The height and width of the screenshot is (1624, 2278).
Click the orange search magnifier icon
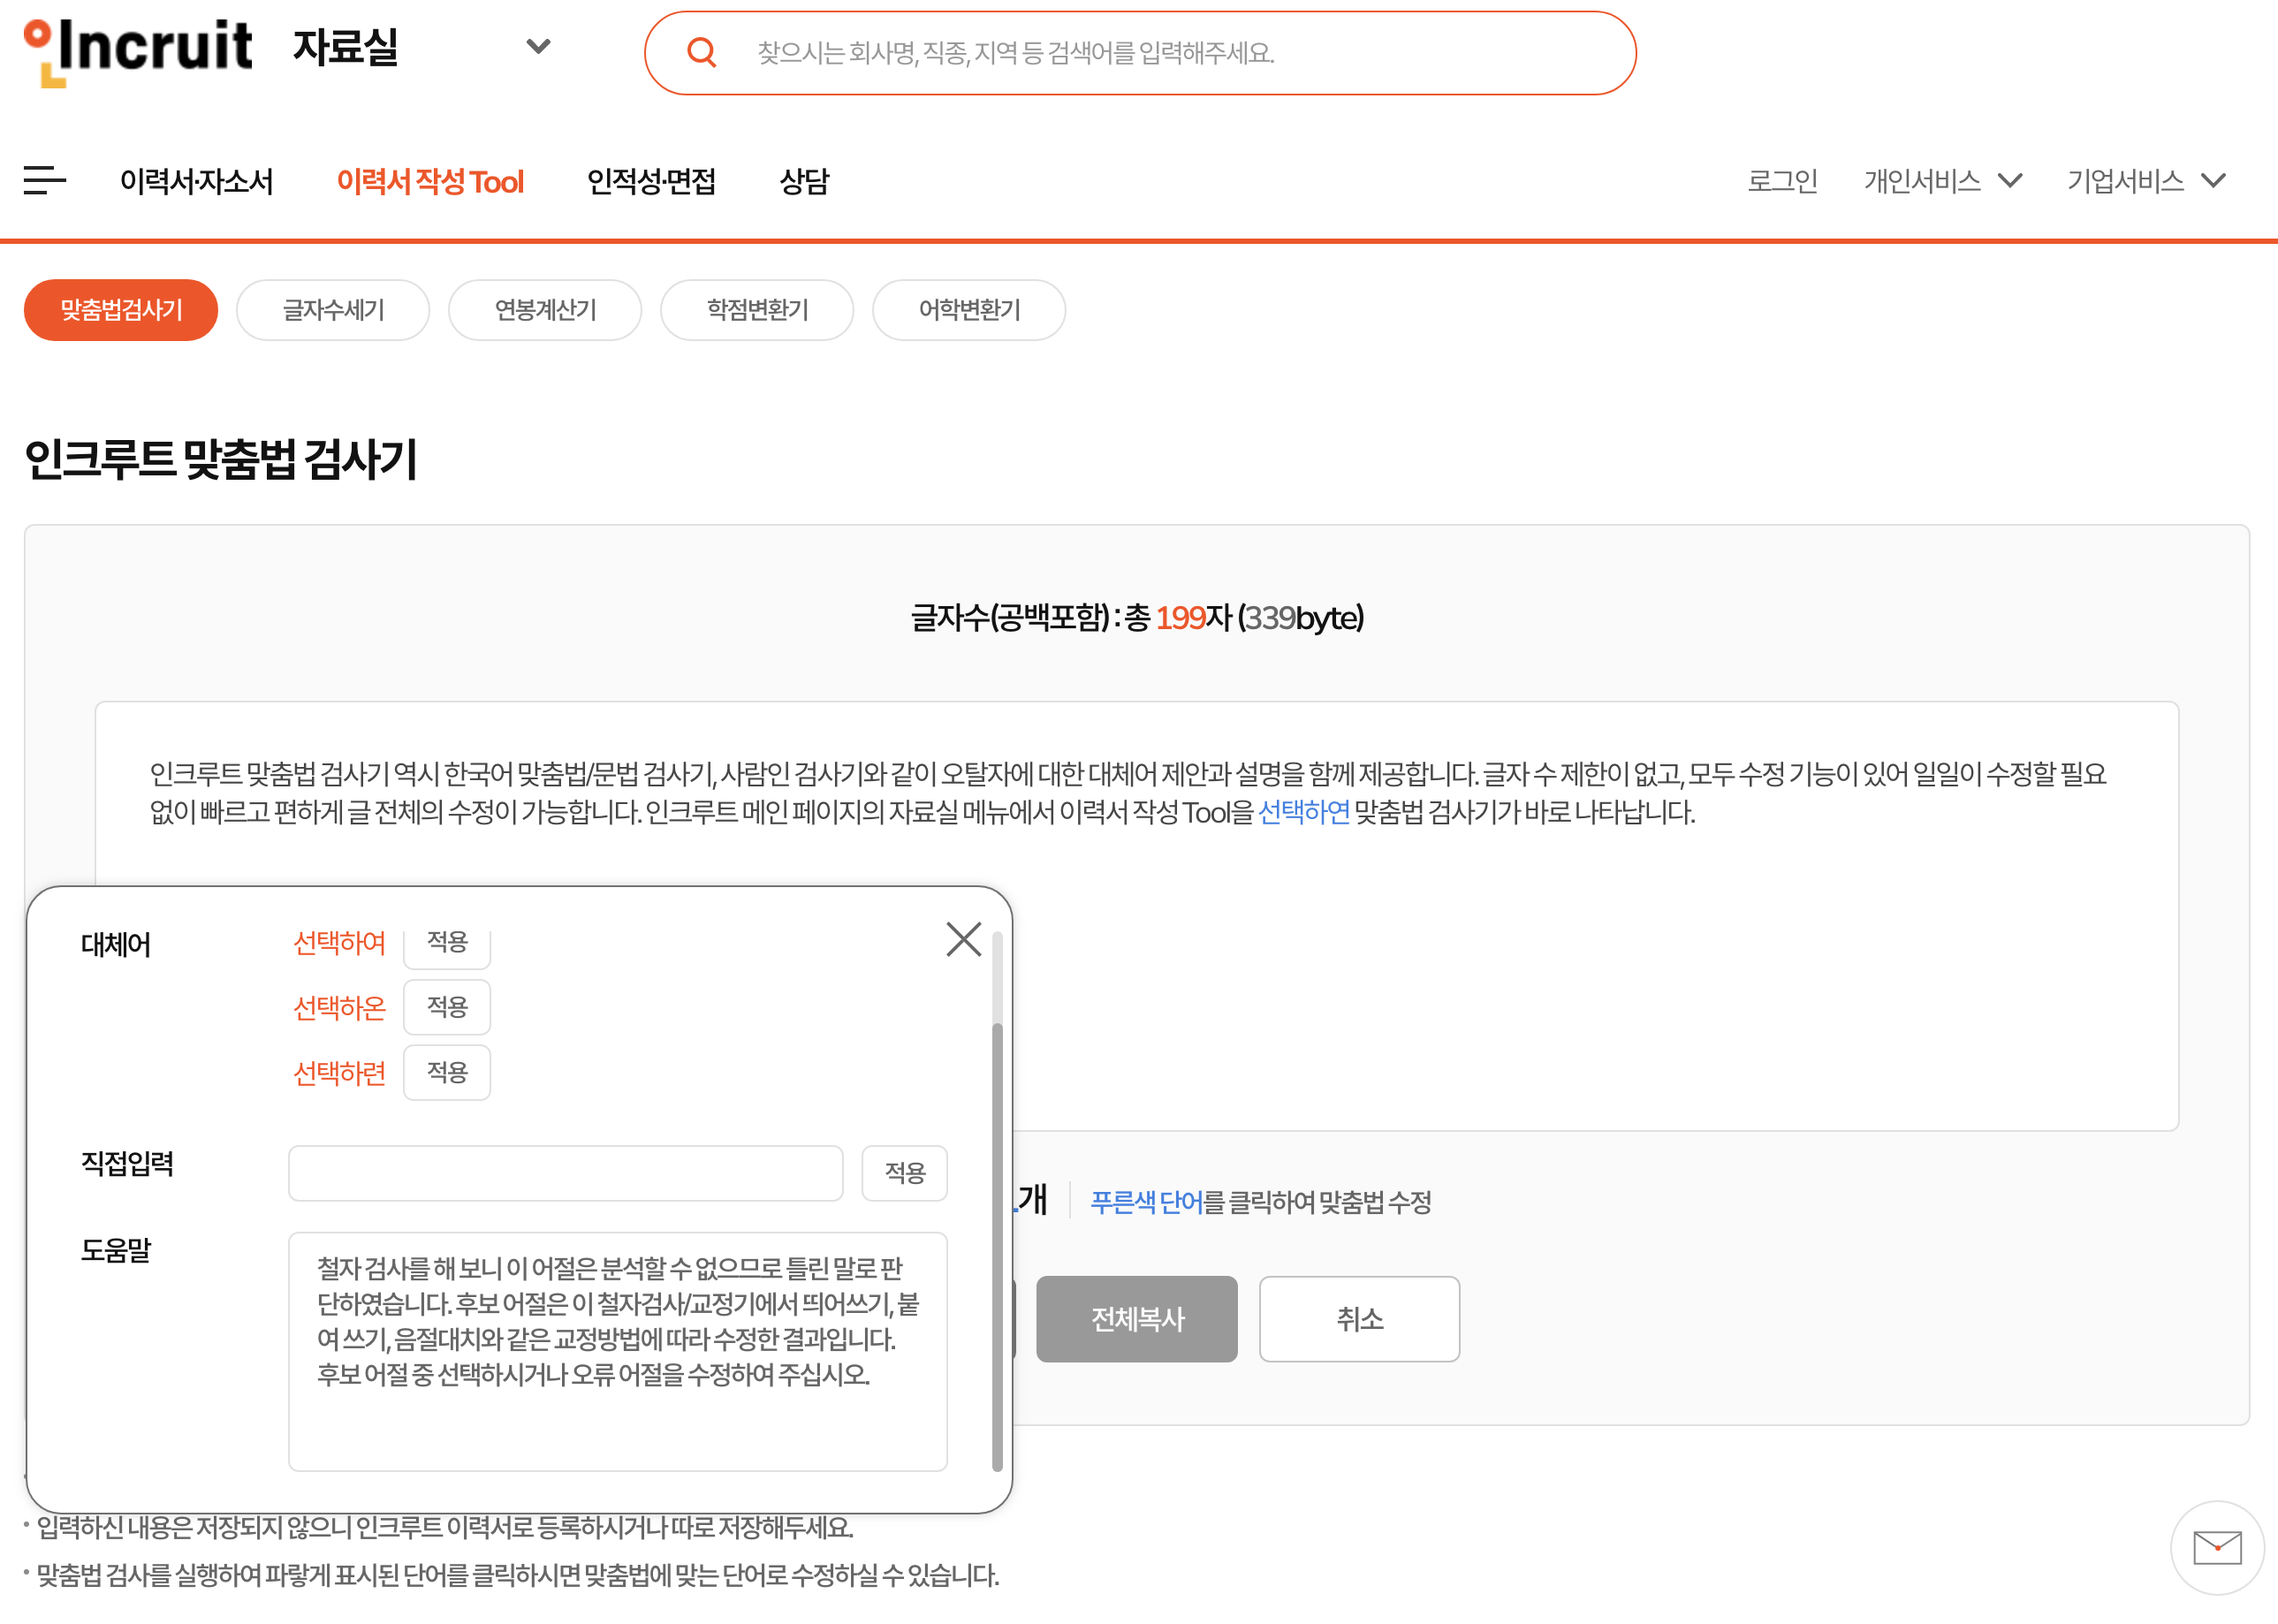pyautogui.click(x=702, y=53)
